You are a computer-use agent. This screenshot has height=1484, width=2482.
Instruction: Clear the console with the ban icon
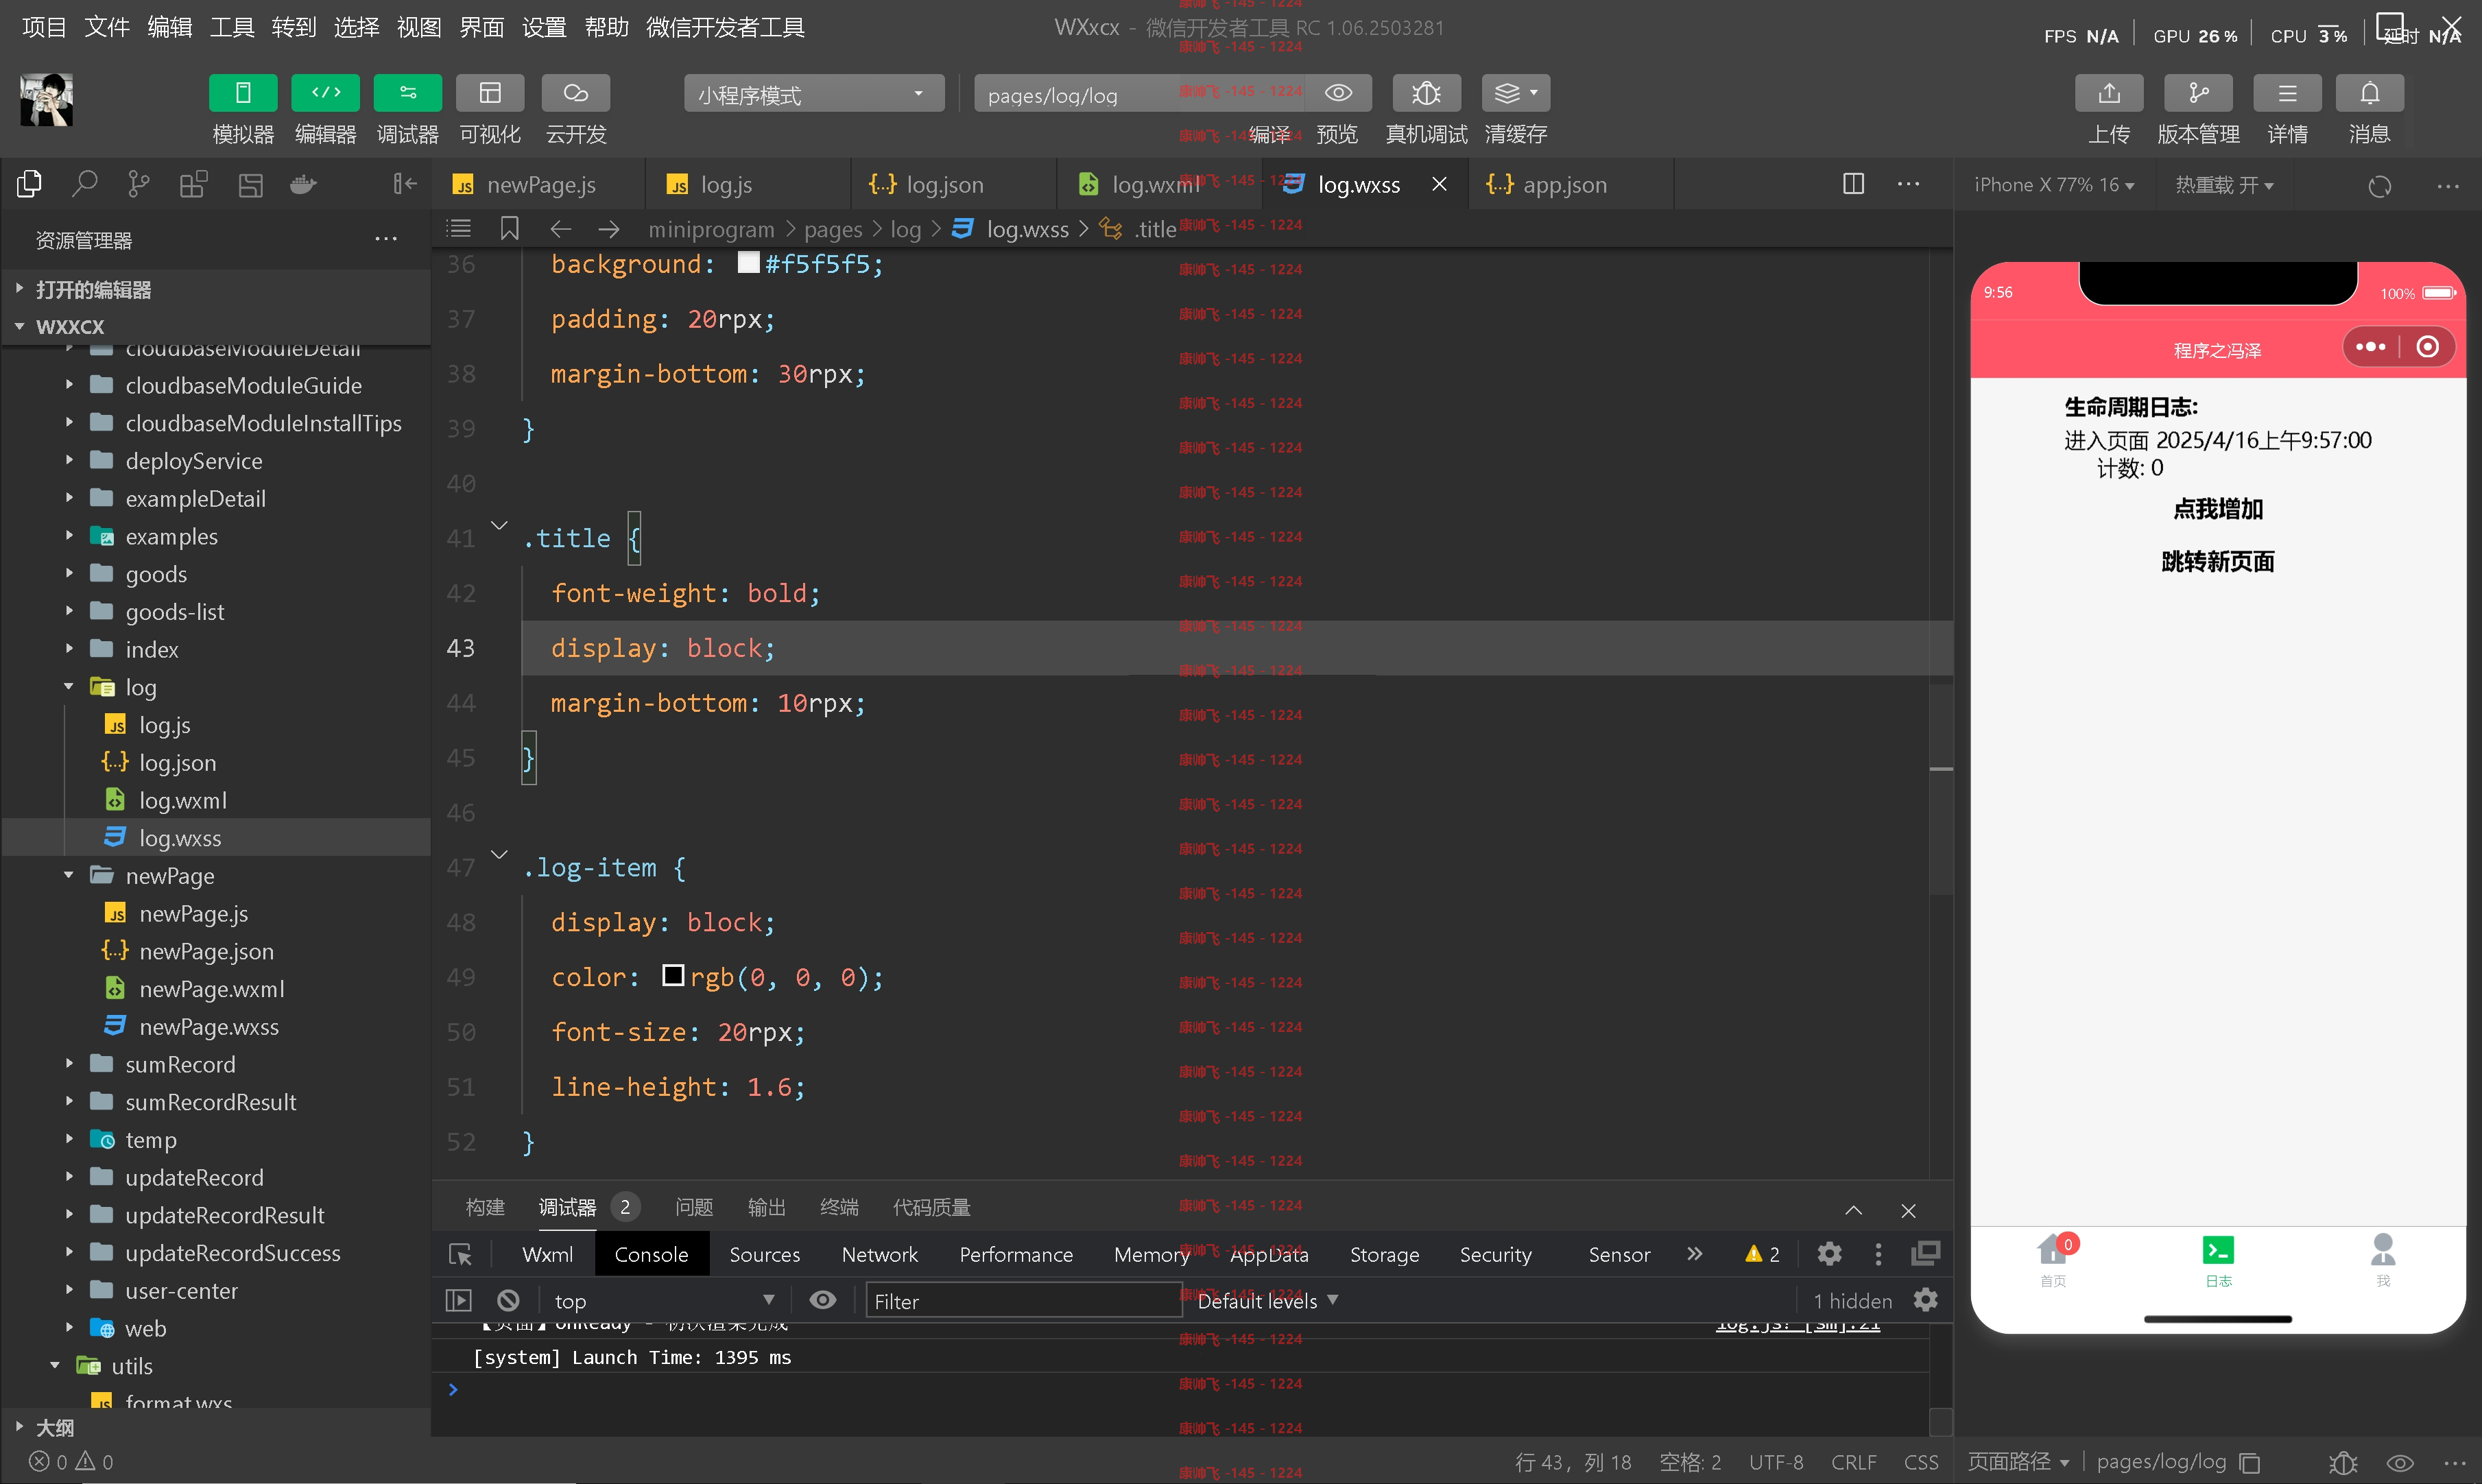508,1300
